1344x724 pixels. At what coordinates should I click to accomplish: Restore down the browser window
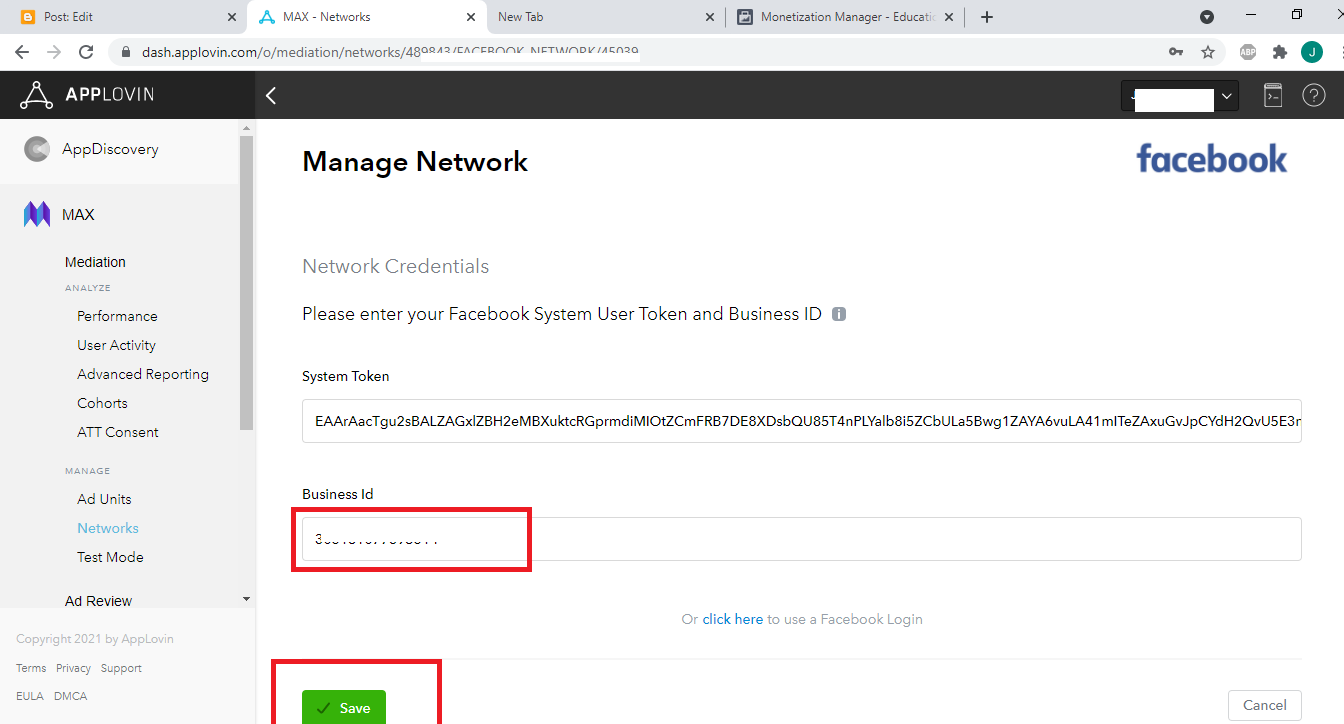tap(1297, 15)
